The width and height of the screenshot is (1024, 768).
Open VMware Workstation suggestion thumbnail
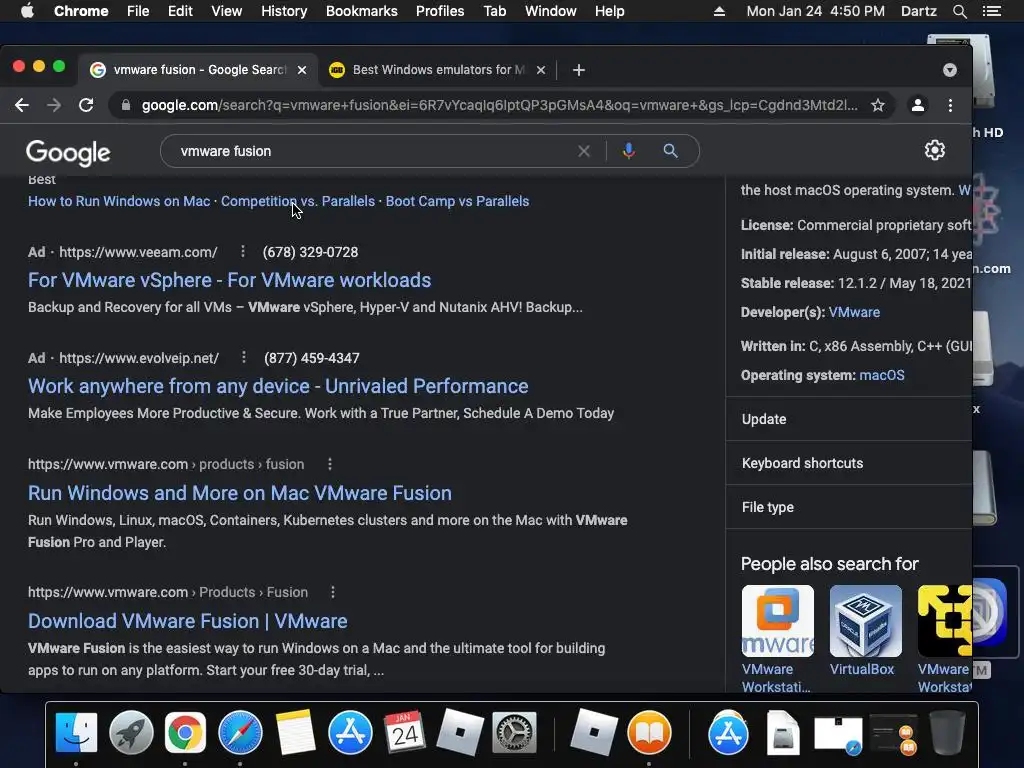coord(778,621)
